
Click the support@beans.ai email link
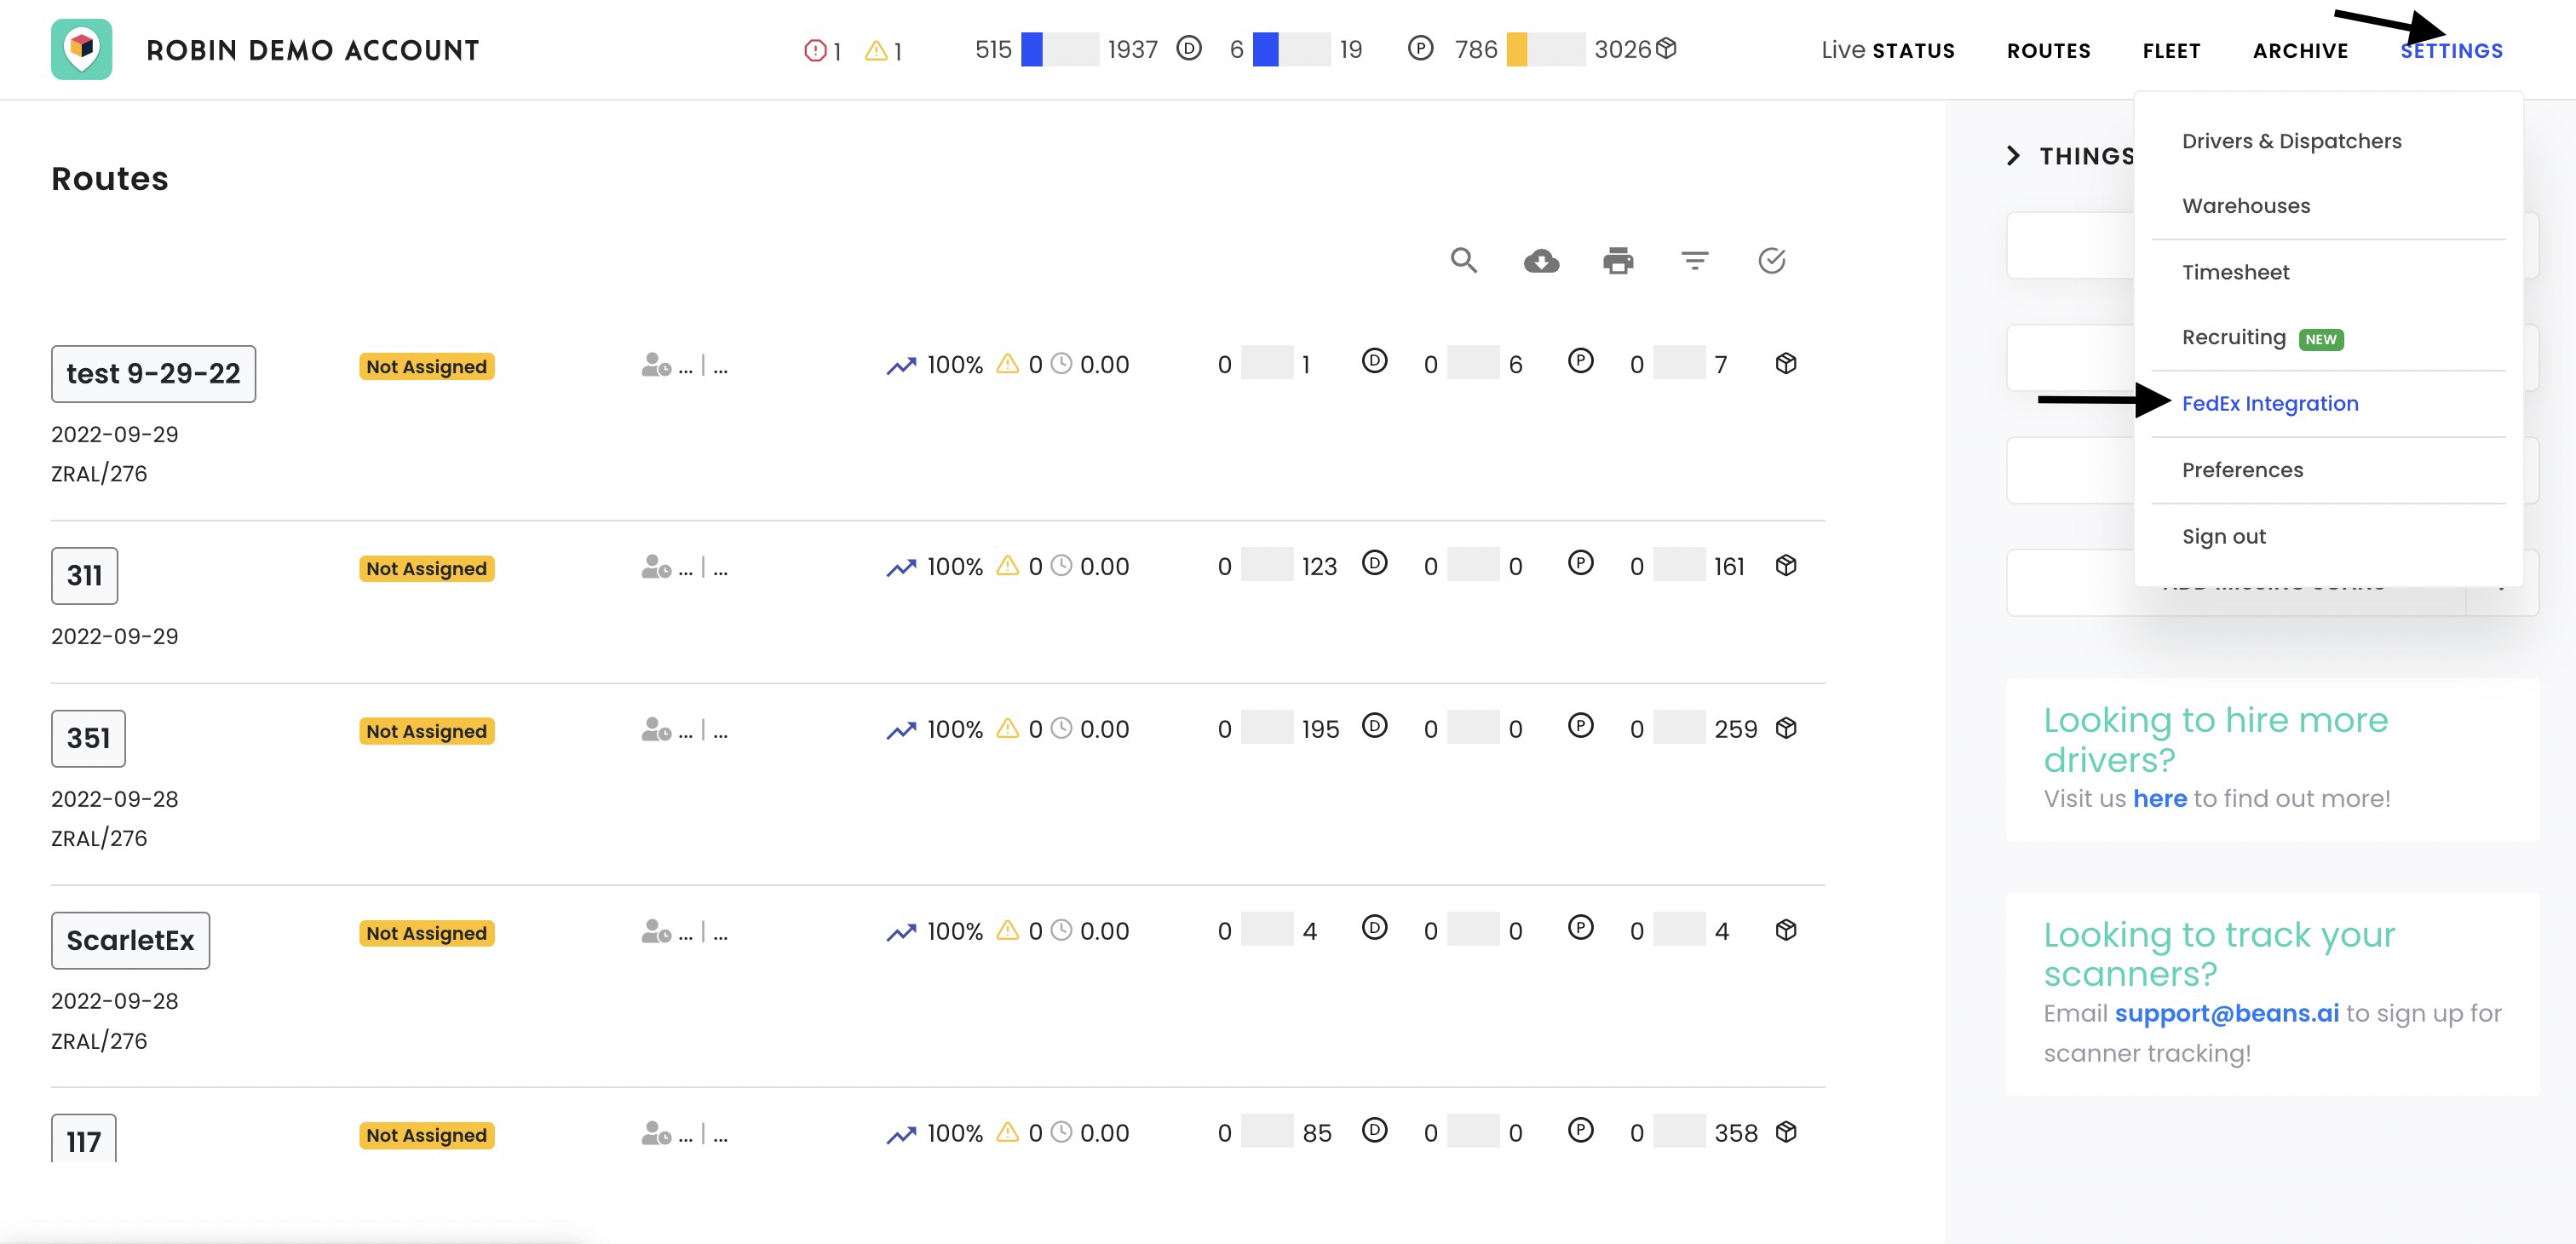coord(2226,1013)
